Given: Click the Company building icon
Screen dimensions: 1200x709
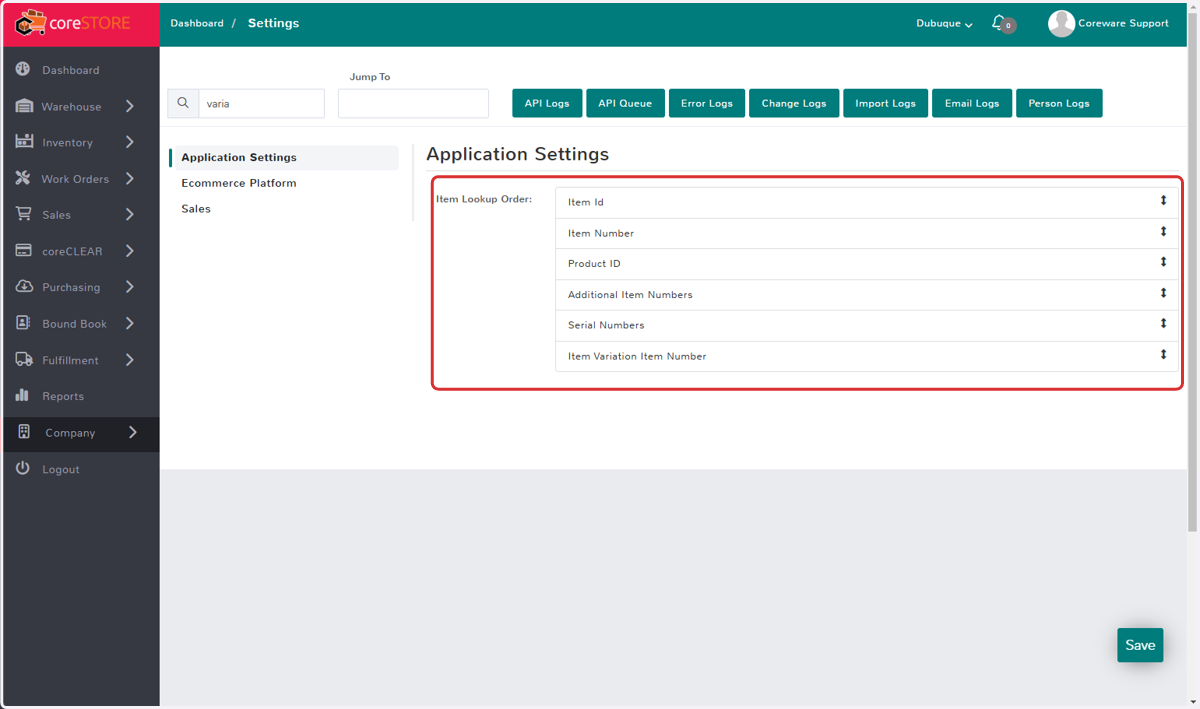Looking at the screenshot, I should coord(25,432).
